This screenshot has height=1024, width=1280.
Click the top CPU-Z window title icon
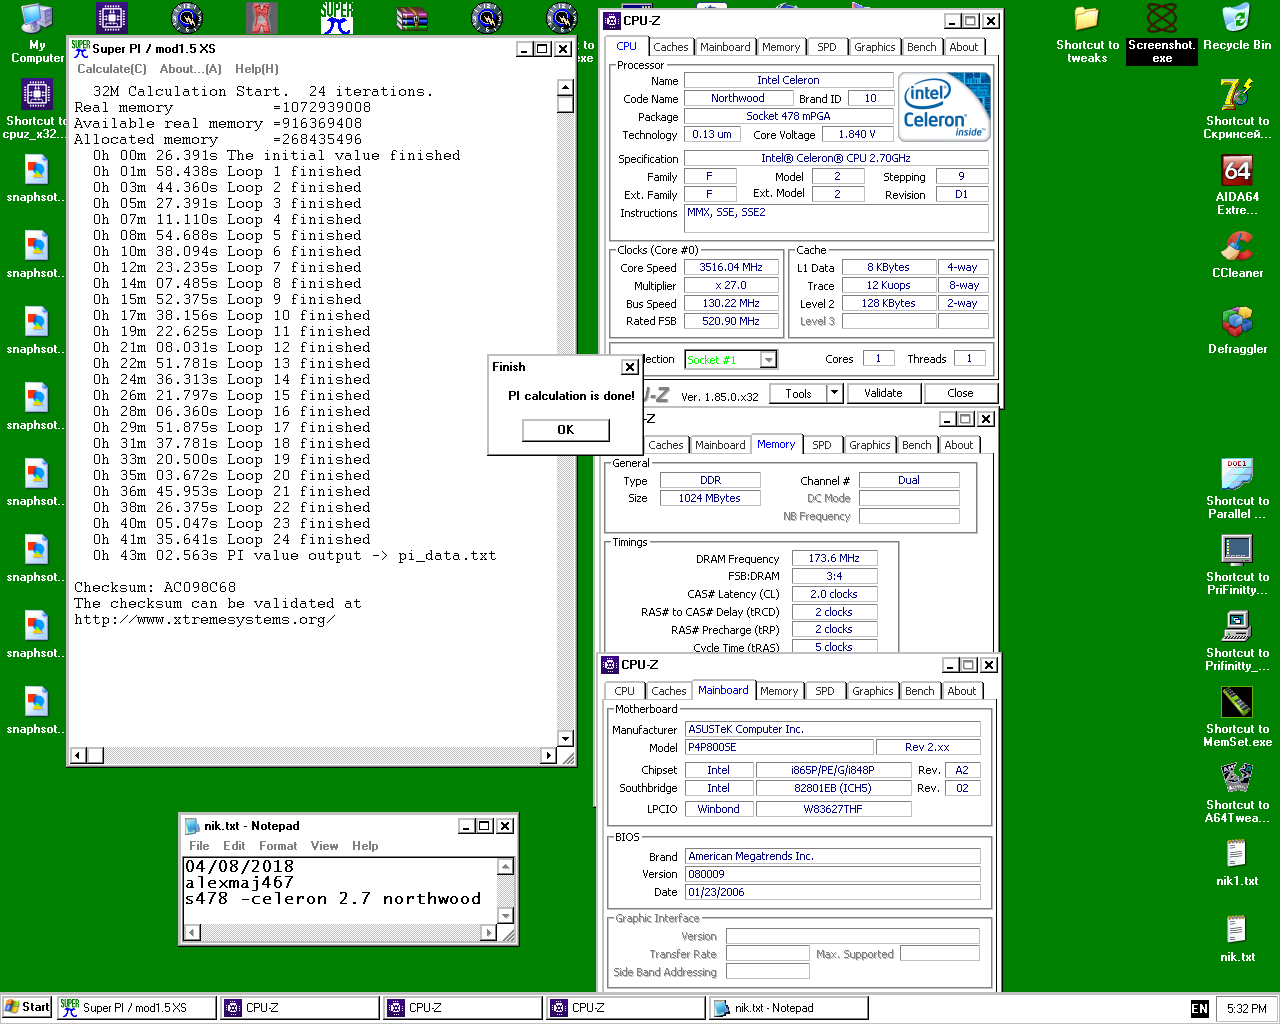(612, 20)
